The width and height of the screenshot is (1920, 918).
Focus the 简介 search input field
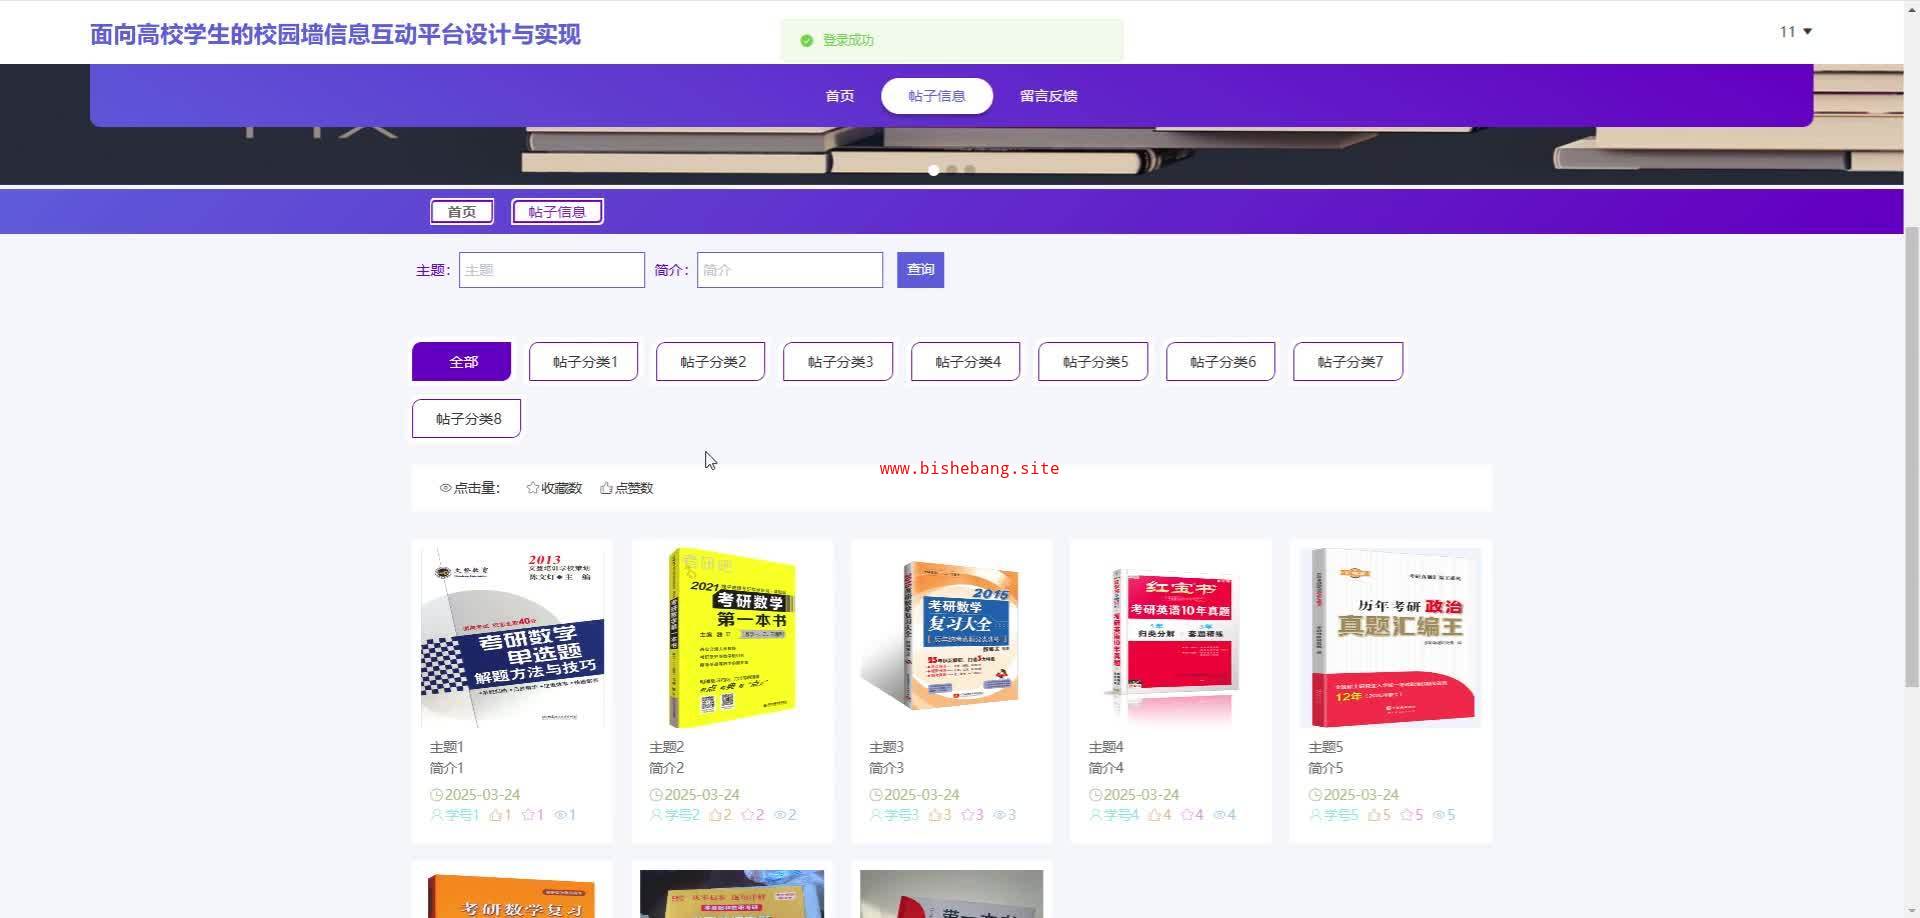790,270
